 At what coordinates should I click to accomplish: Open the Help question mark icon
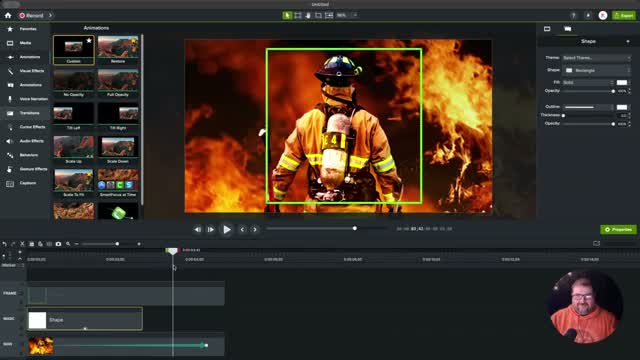pyautogui.click(x=573, y=16)
